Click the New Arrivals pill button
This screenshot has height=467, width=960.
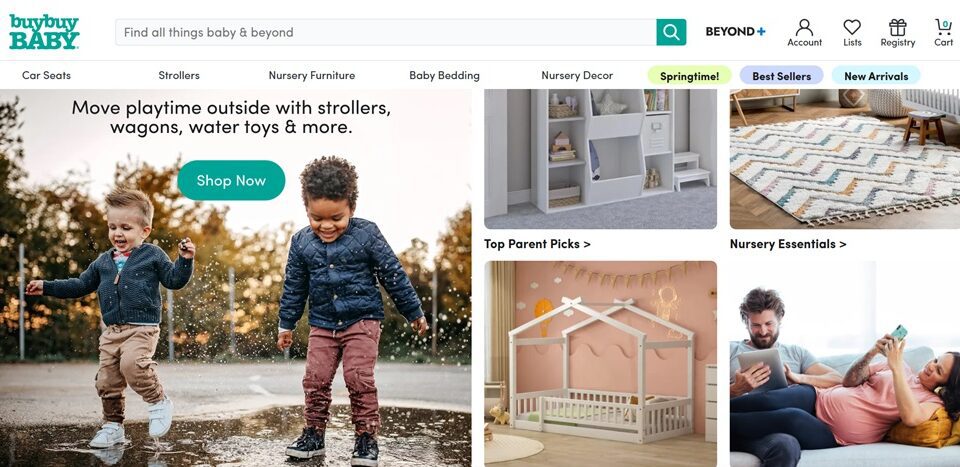tap(876, 76)
